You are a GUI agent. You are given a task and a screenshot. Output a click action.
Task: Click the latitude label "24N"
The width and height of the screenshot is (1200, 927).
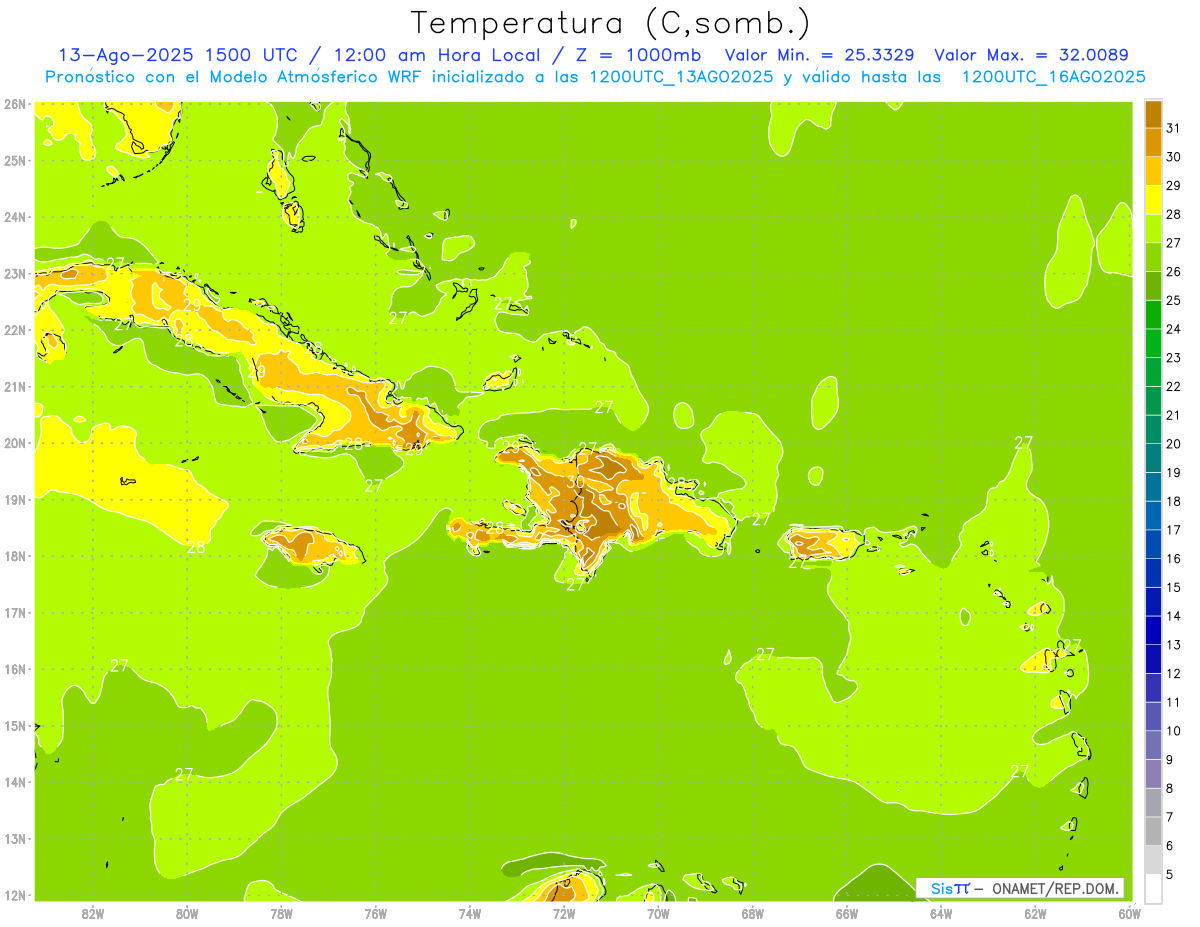click(x=15, y=217)
